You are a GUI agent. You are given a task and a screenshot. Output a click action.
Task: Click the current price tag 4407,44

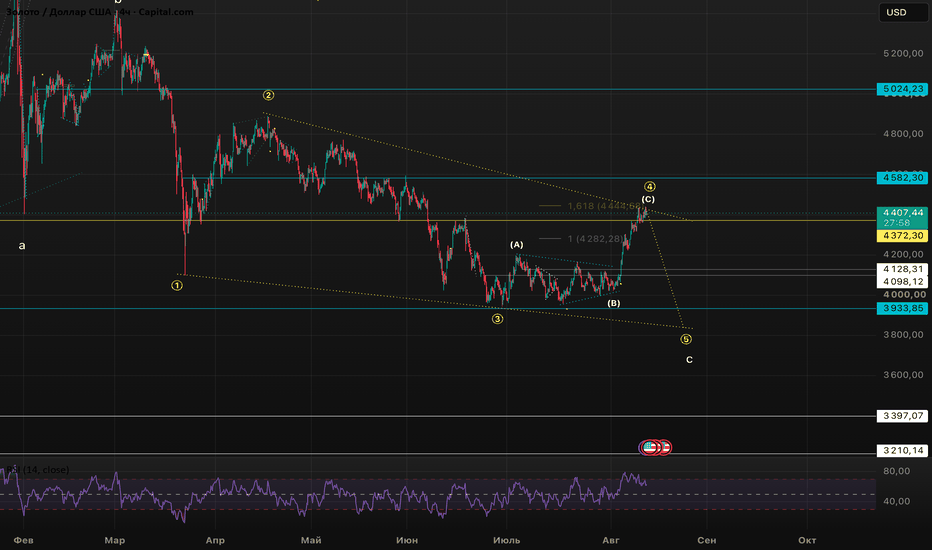pyautogui.click(x=902, y=212)
